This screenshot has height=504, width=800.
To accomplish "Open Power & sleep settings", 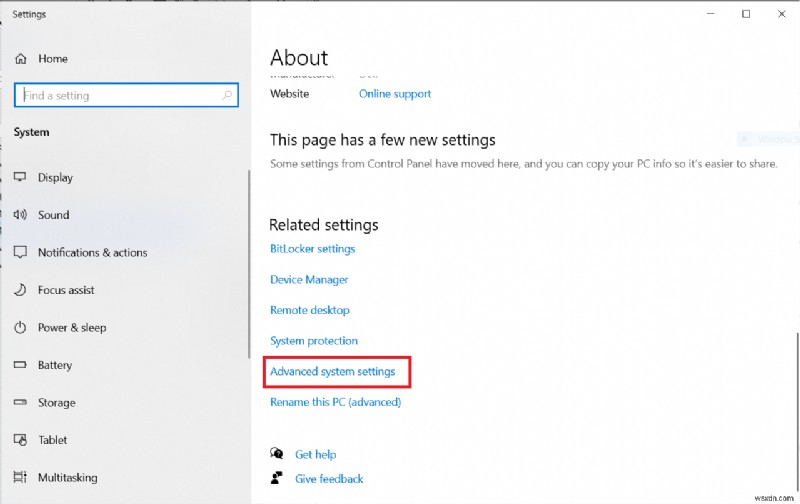I will point(72,327).
